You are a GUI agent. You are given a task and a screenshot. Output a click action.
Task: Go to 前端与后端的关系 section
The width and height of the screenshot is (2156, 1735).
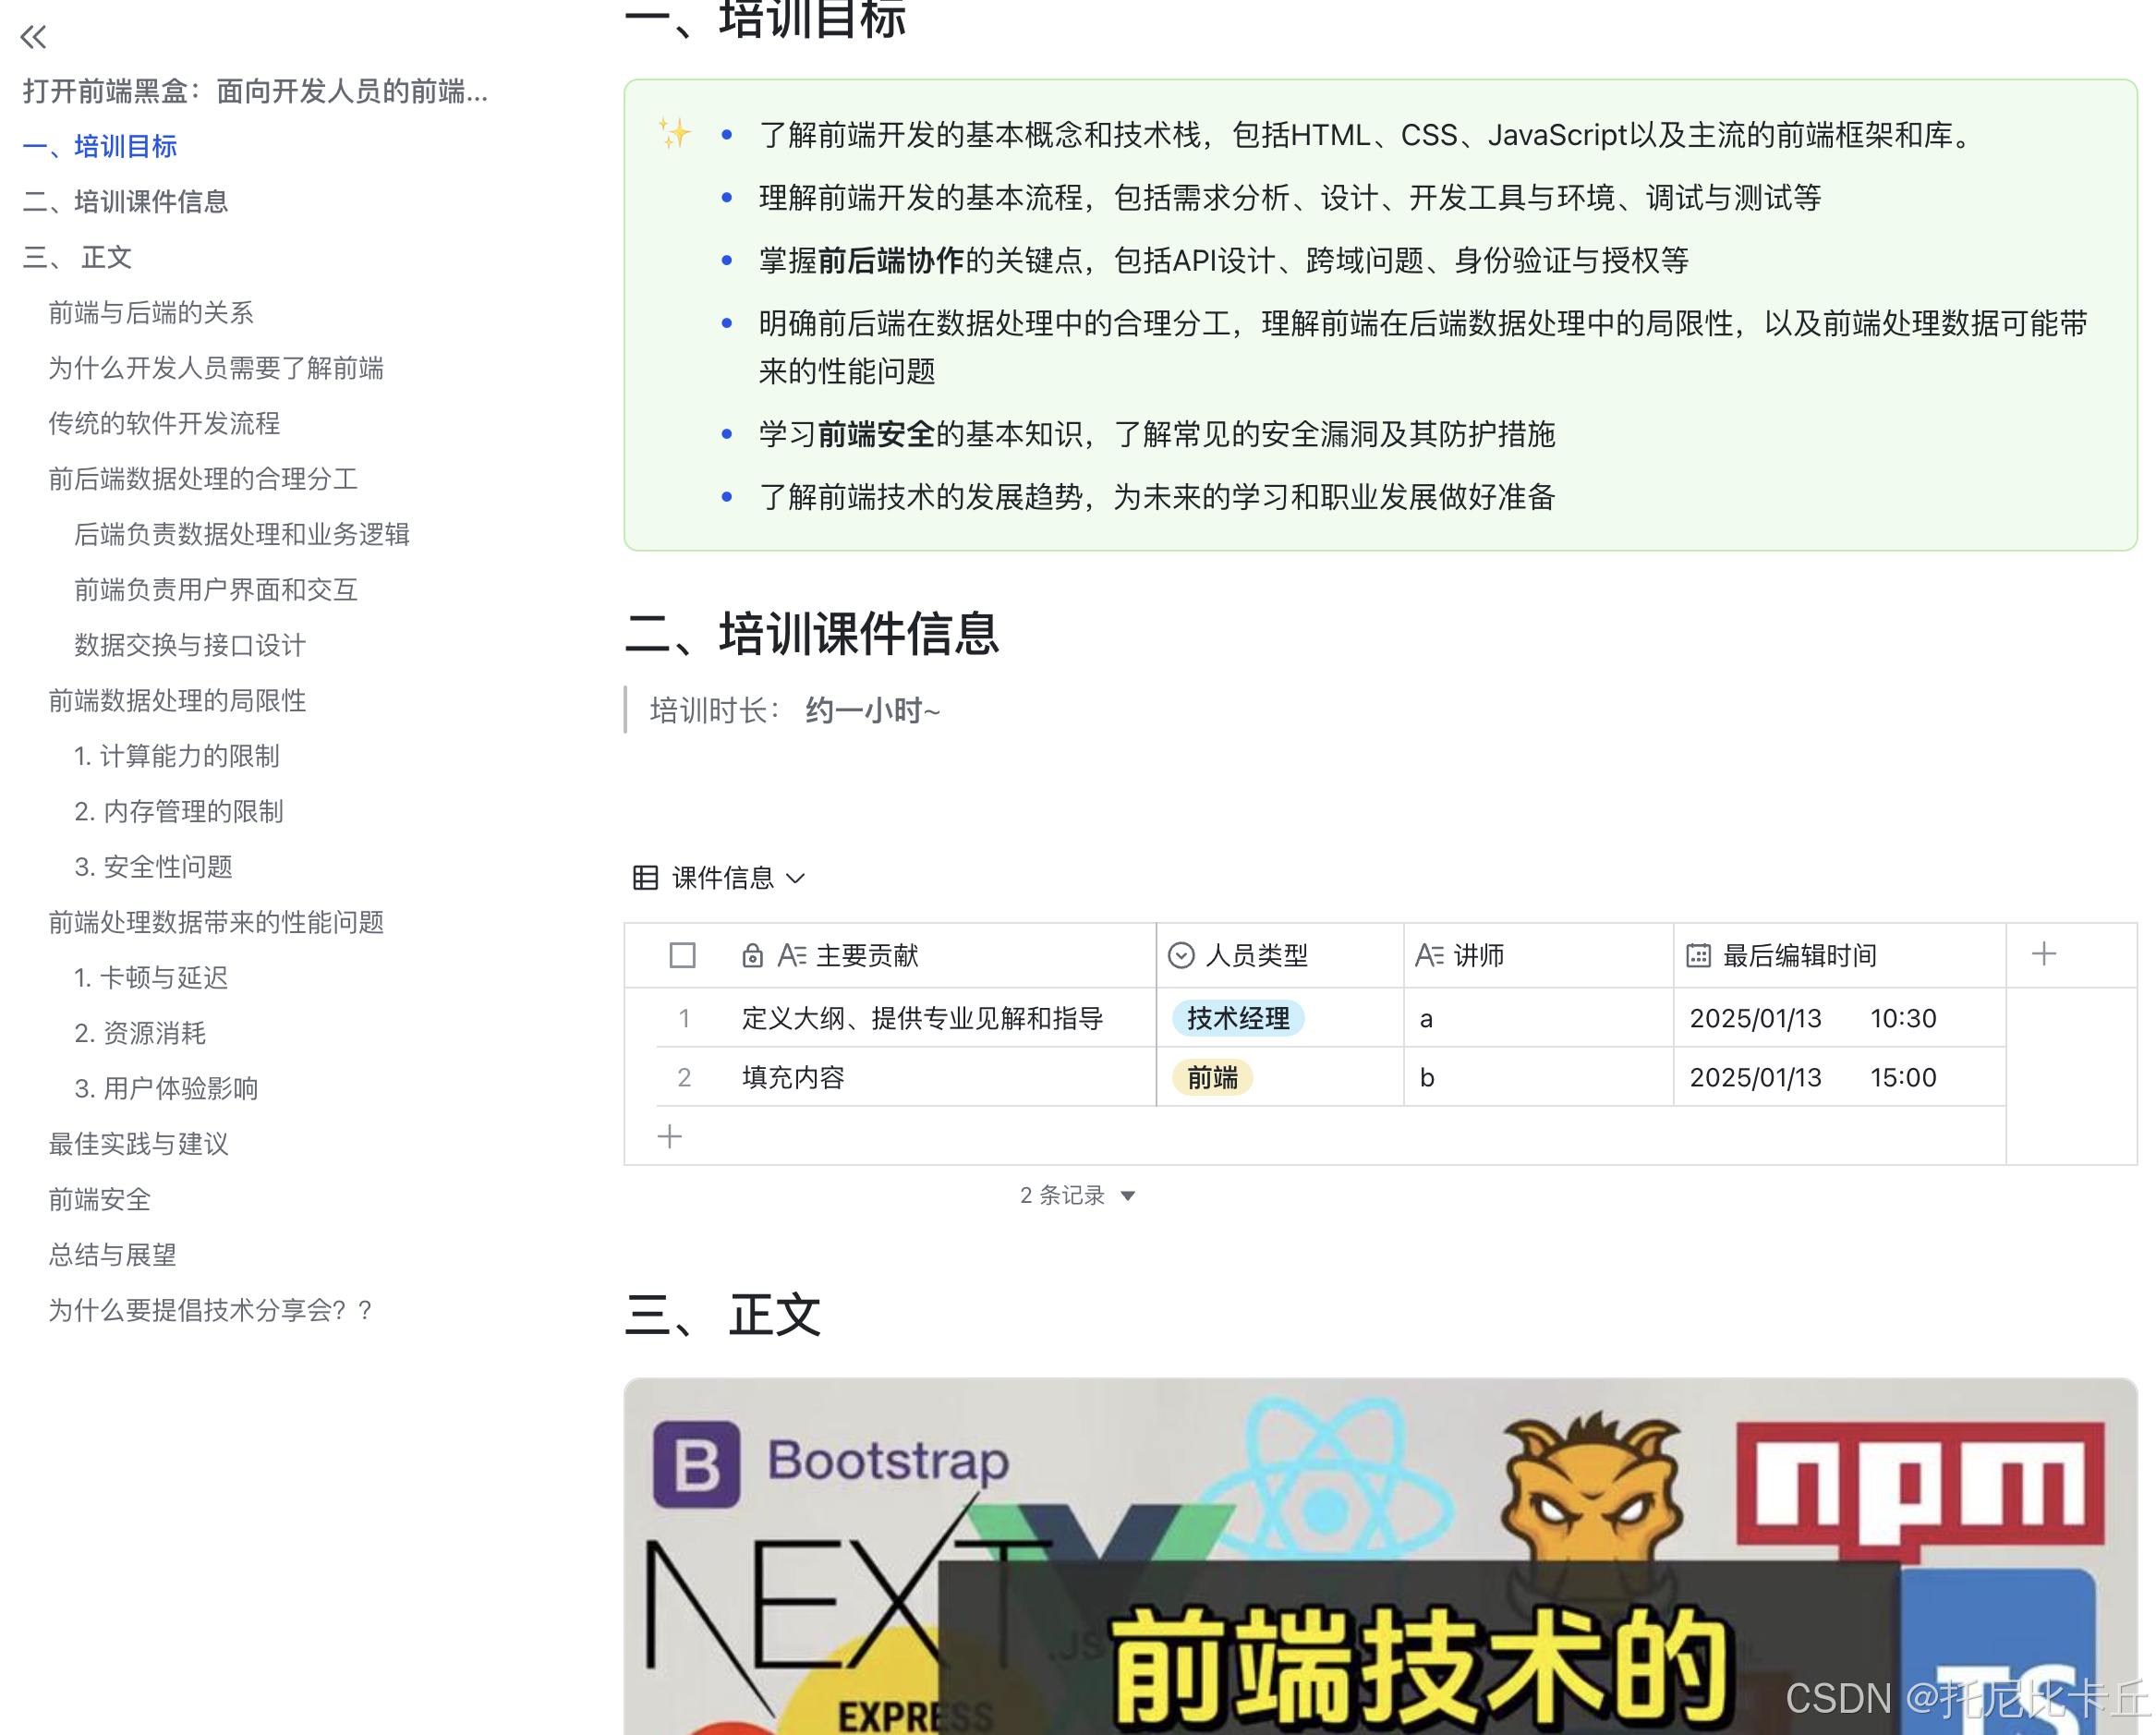tap(151, 312)
